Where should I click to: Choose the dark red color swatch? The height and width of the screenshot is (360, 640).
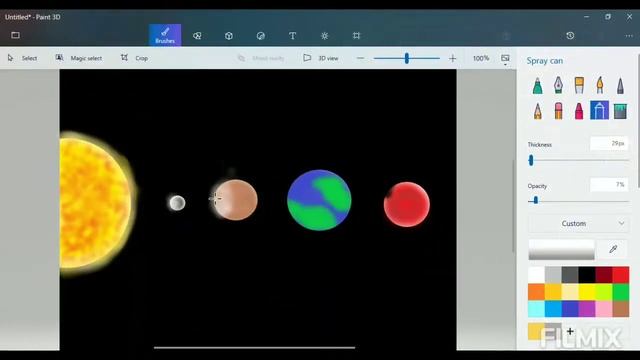pos(604,275)
